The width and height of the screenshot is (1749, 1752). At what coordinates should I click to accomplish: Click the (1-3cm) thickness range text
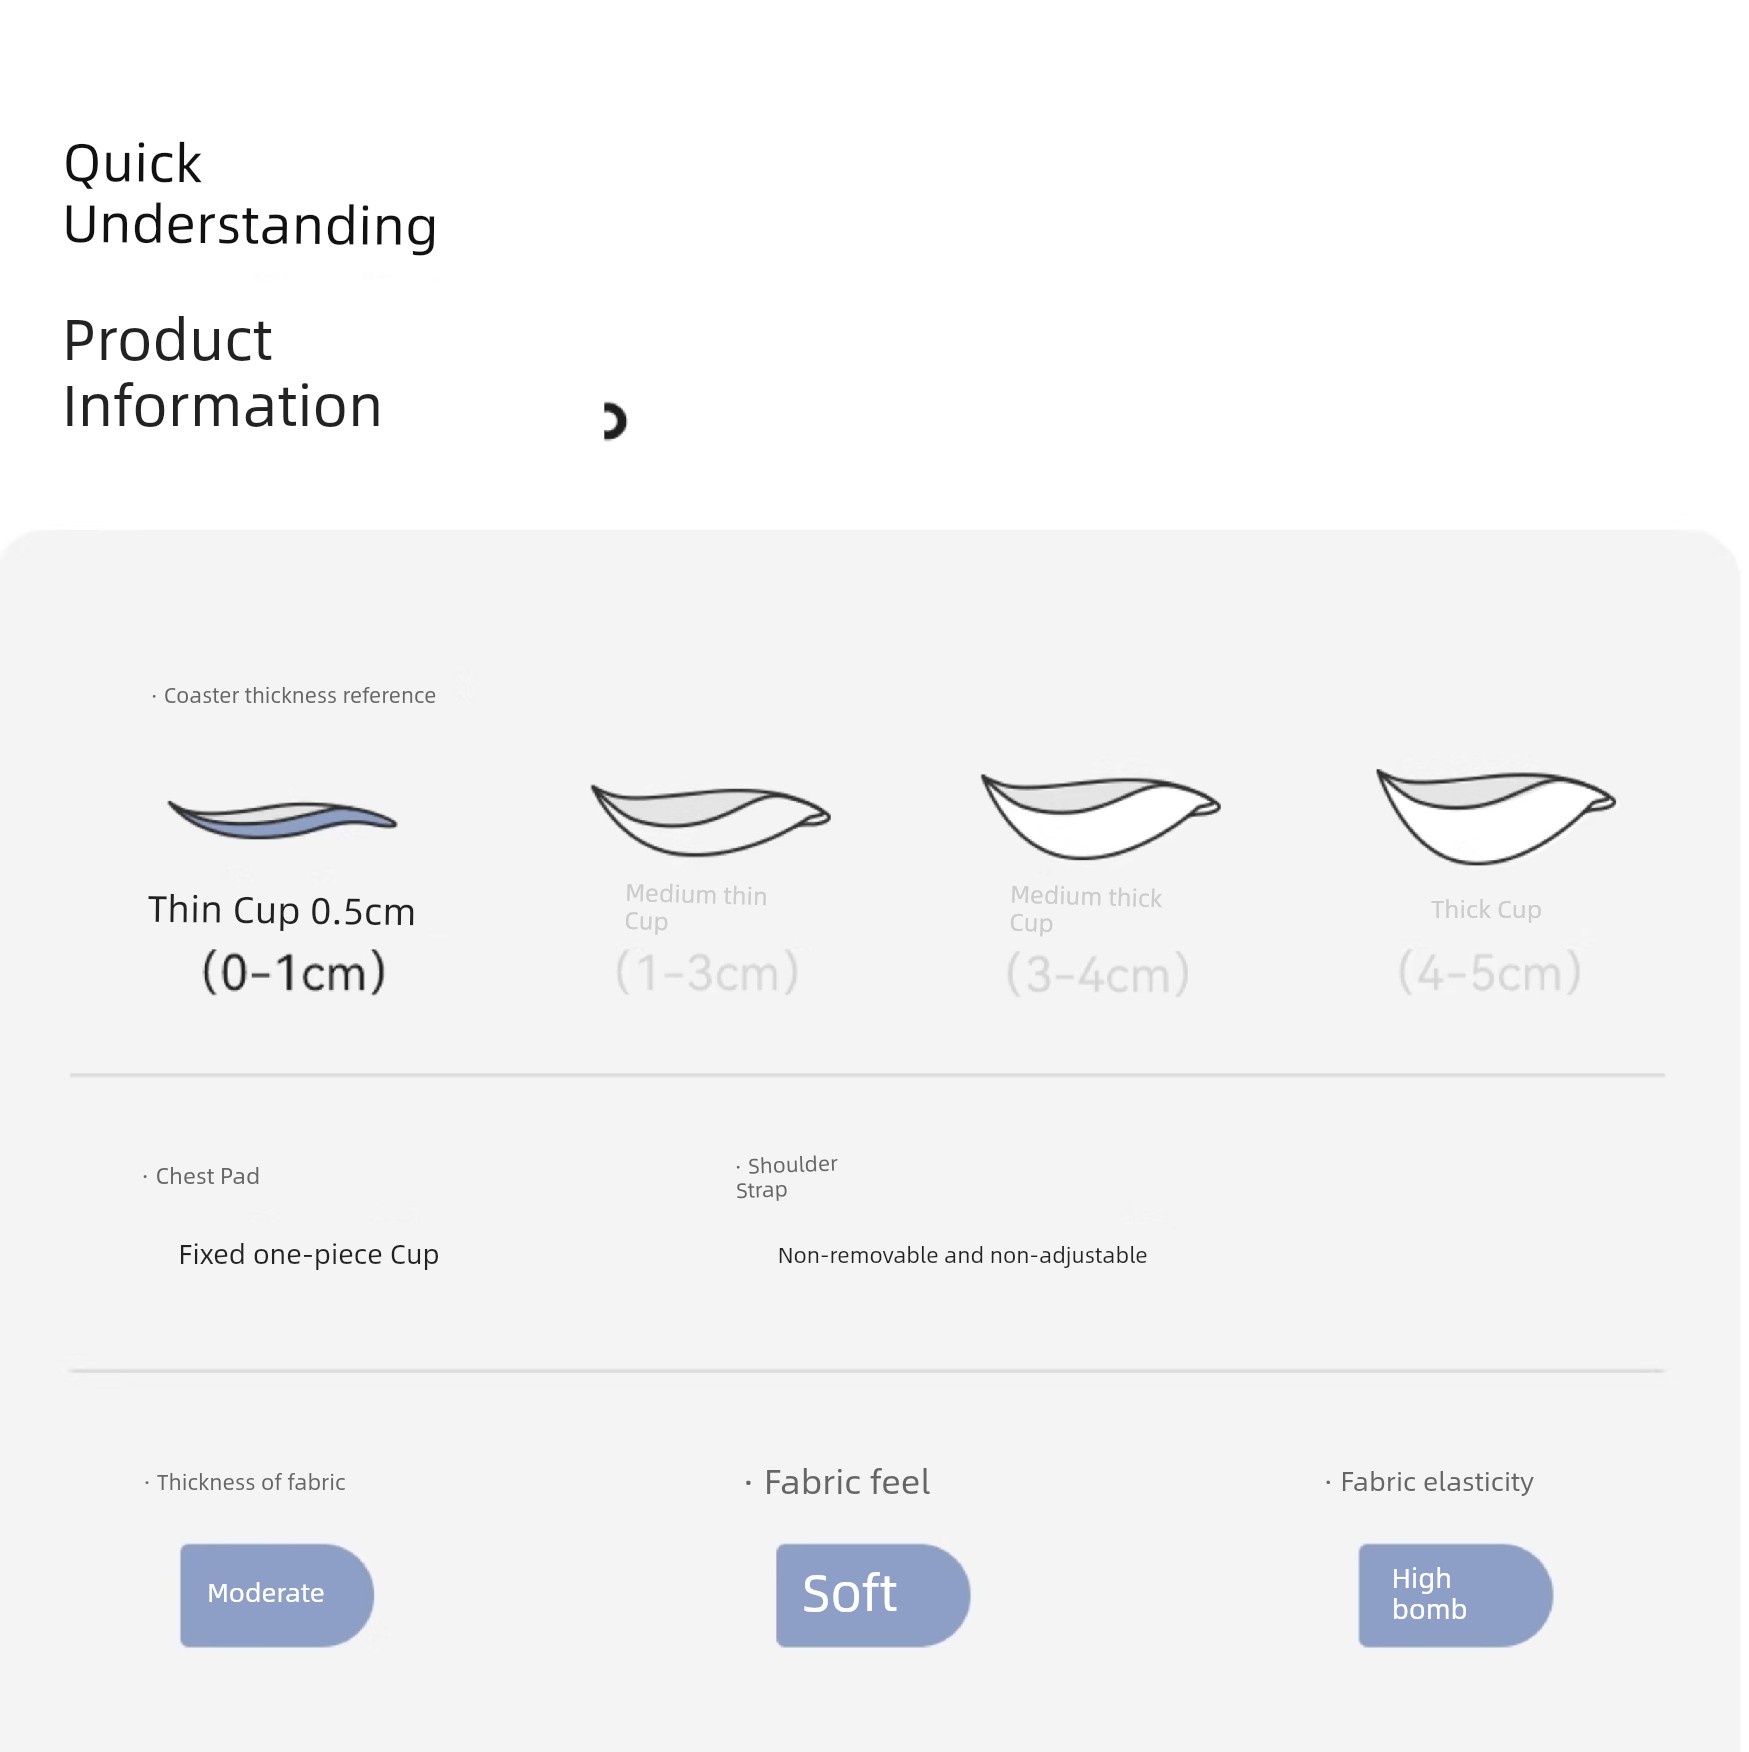[707, 972]
